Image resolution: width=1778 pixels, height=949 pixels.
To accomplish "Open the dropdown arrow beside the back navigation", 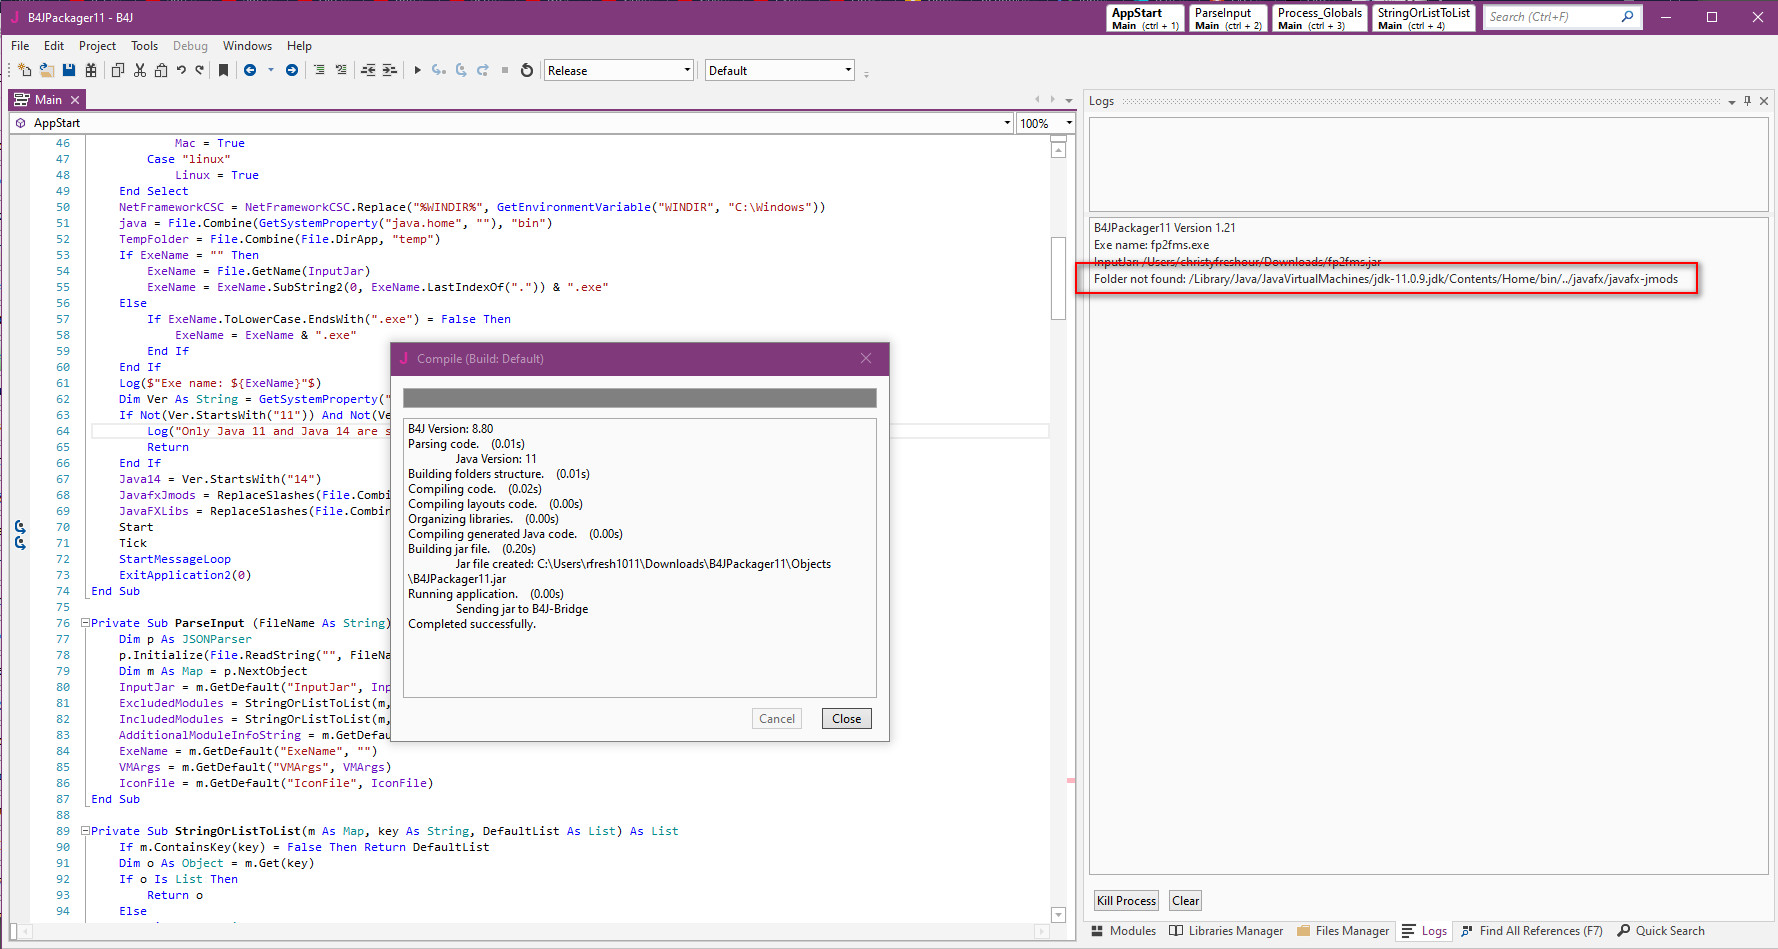I will point(270,70).
